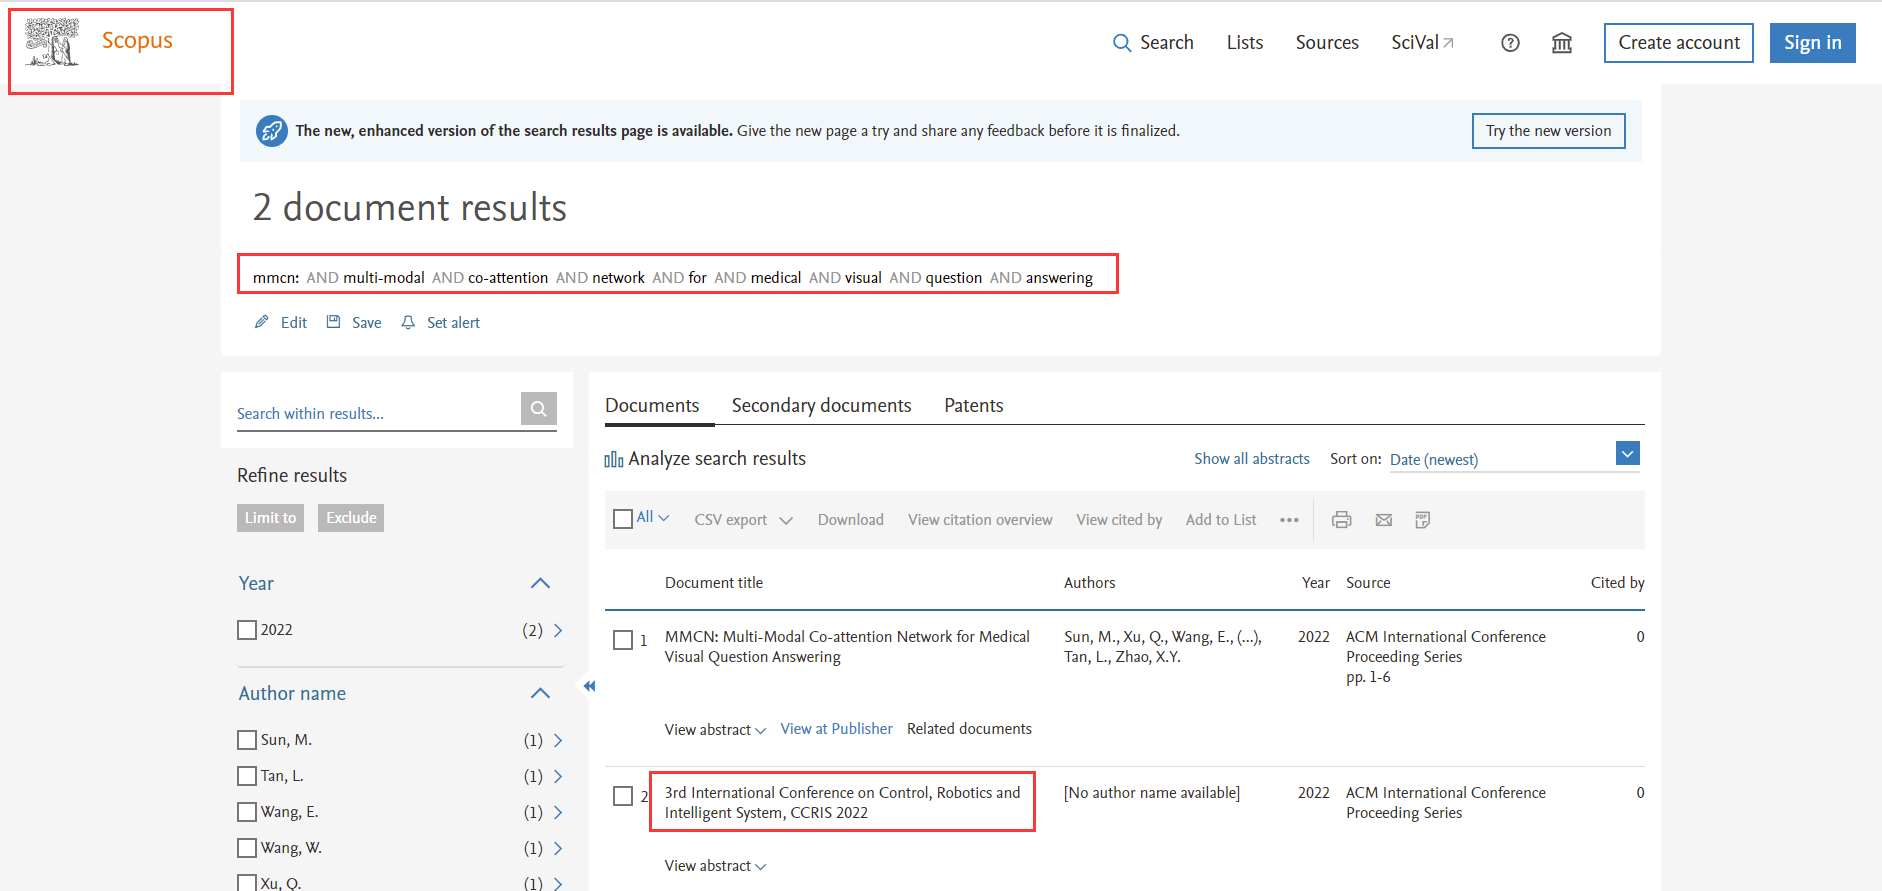This screenshot has width=1882, height=891.
Task: Collapse the Year filter section
Action: 540,583
